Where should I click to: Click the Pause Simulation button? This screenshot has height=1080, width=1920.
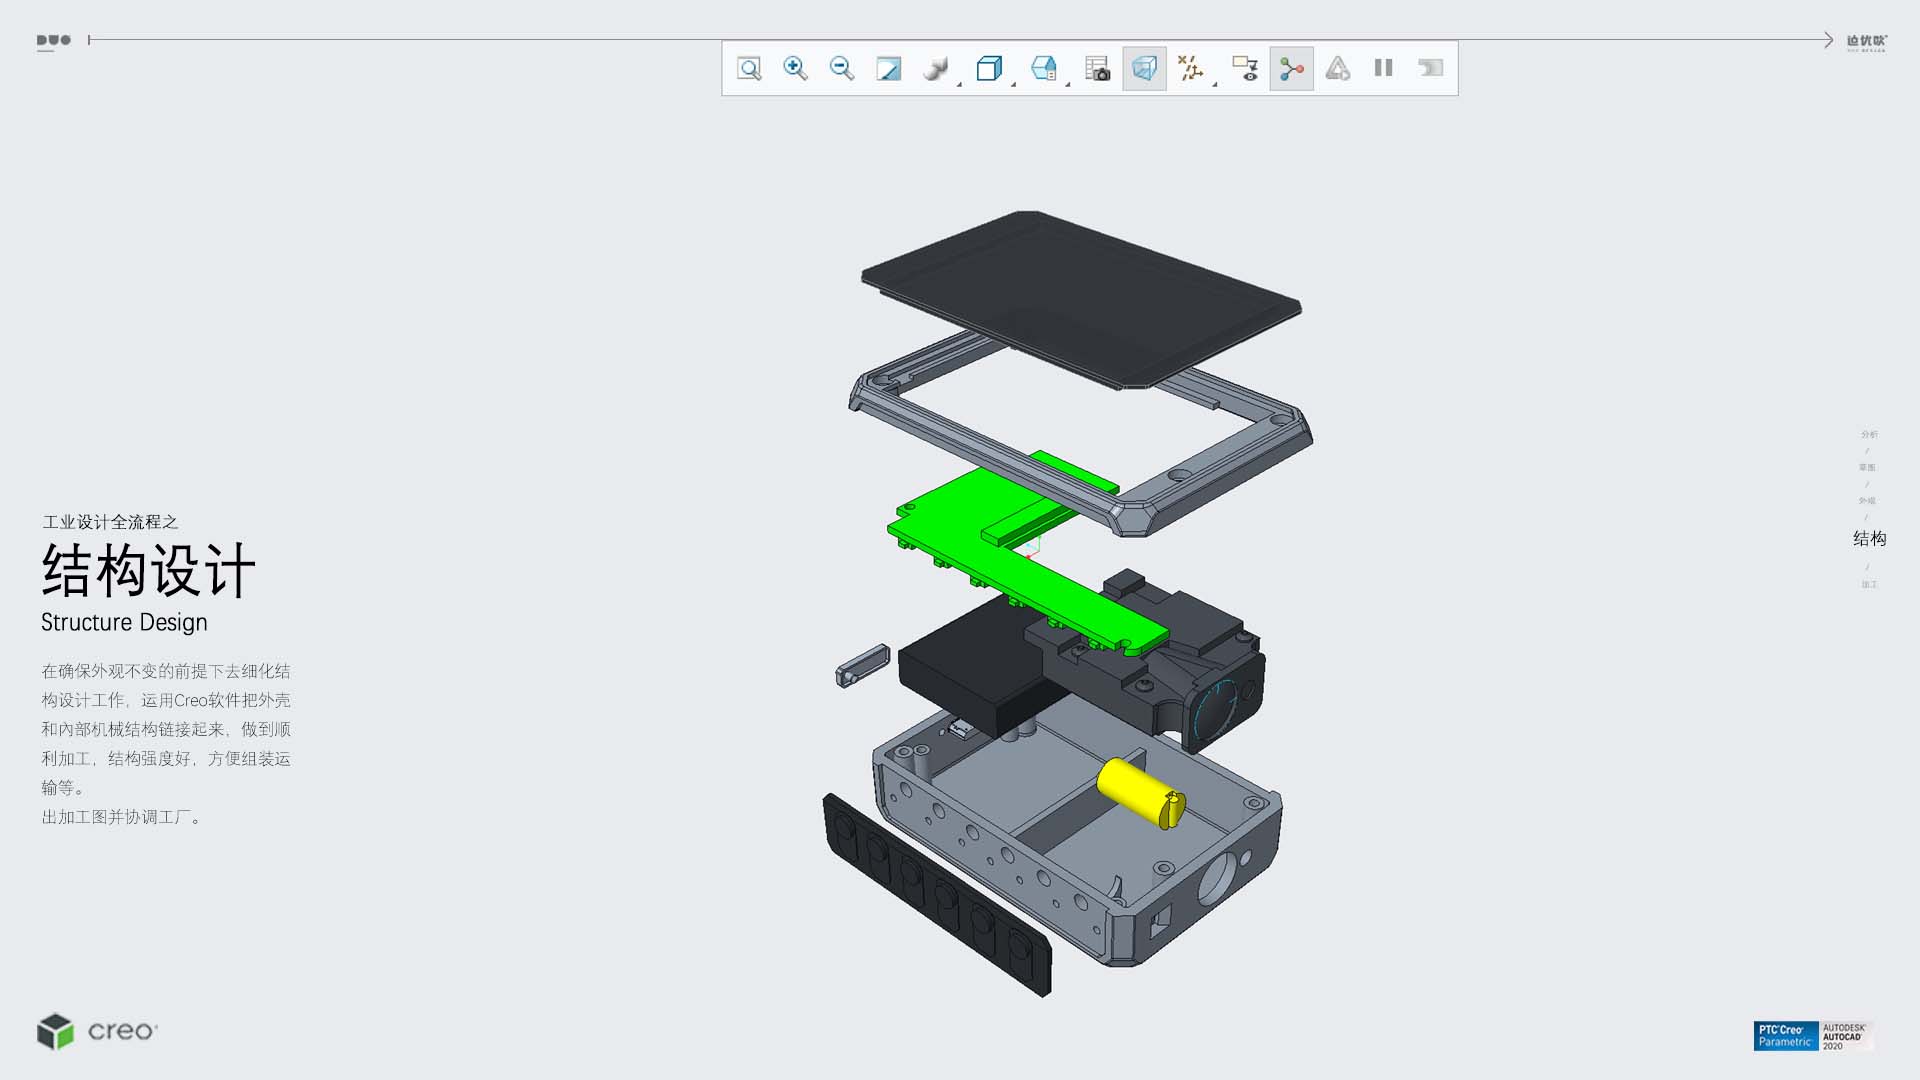(x=1383, y=68)
